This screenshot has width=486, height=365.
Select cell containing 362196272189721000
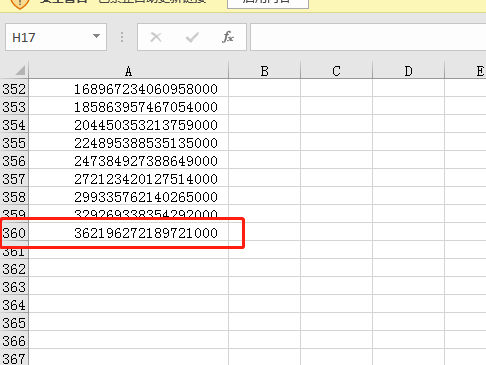pos(129,233)
